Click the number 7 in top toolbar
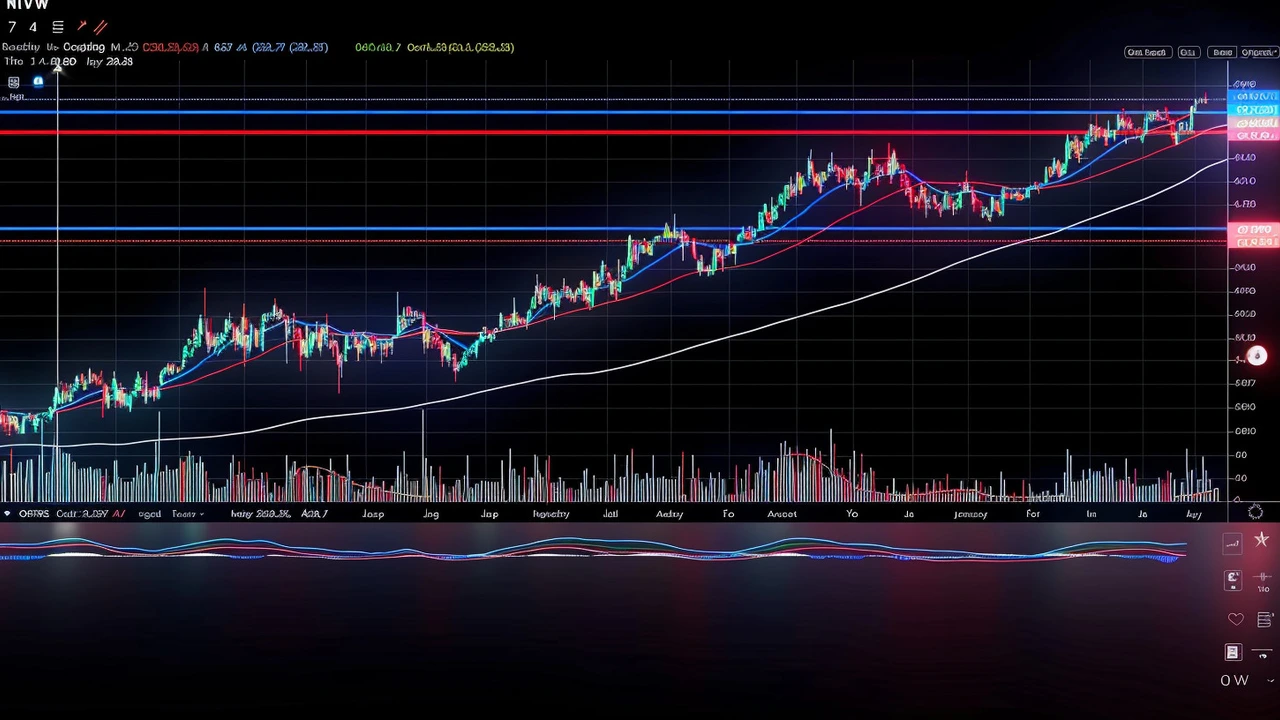The height and width of the screenshot is (720, 1280). 12,27
